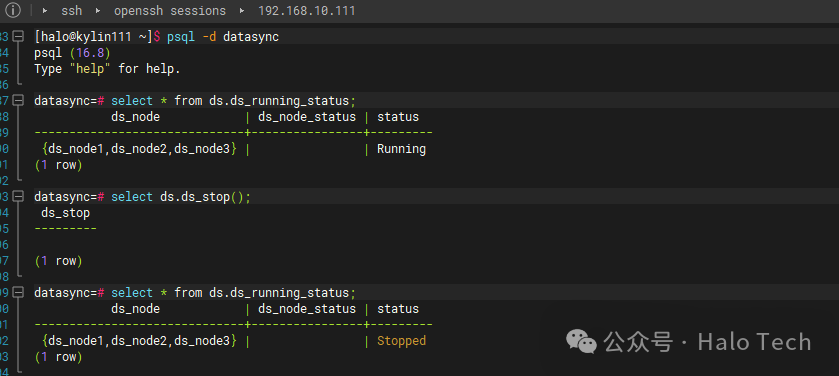This screenshot has height=376, width=839.
Task: Click the ds_node_status header above the Running row
Action: (307, 117)
